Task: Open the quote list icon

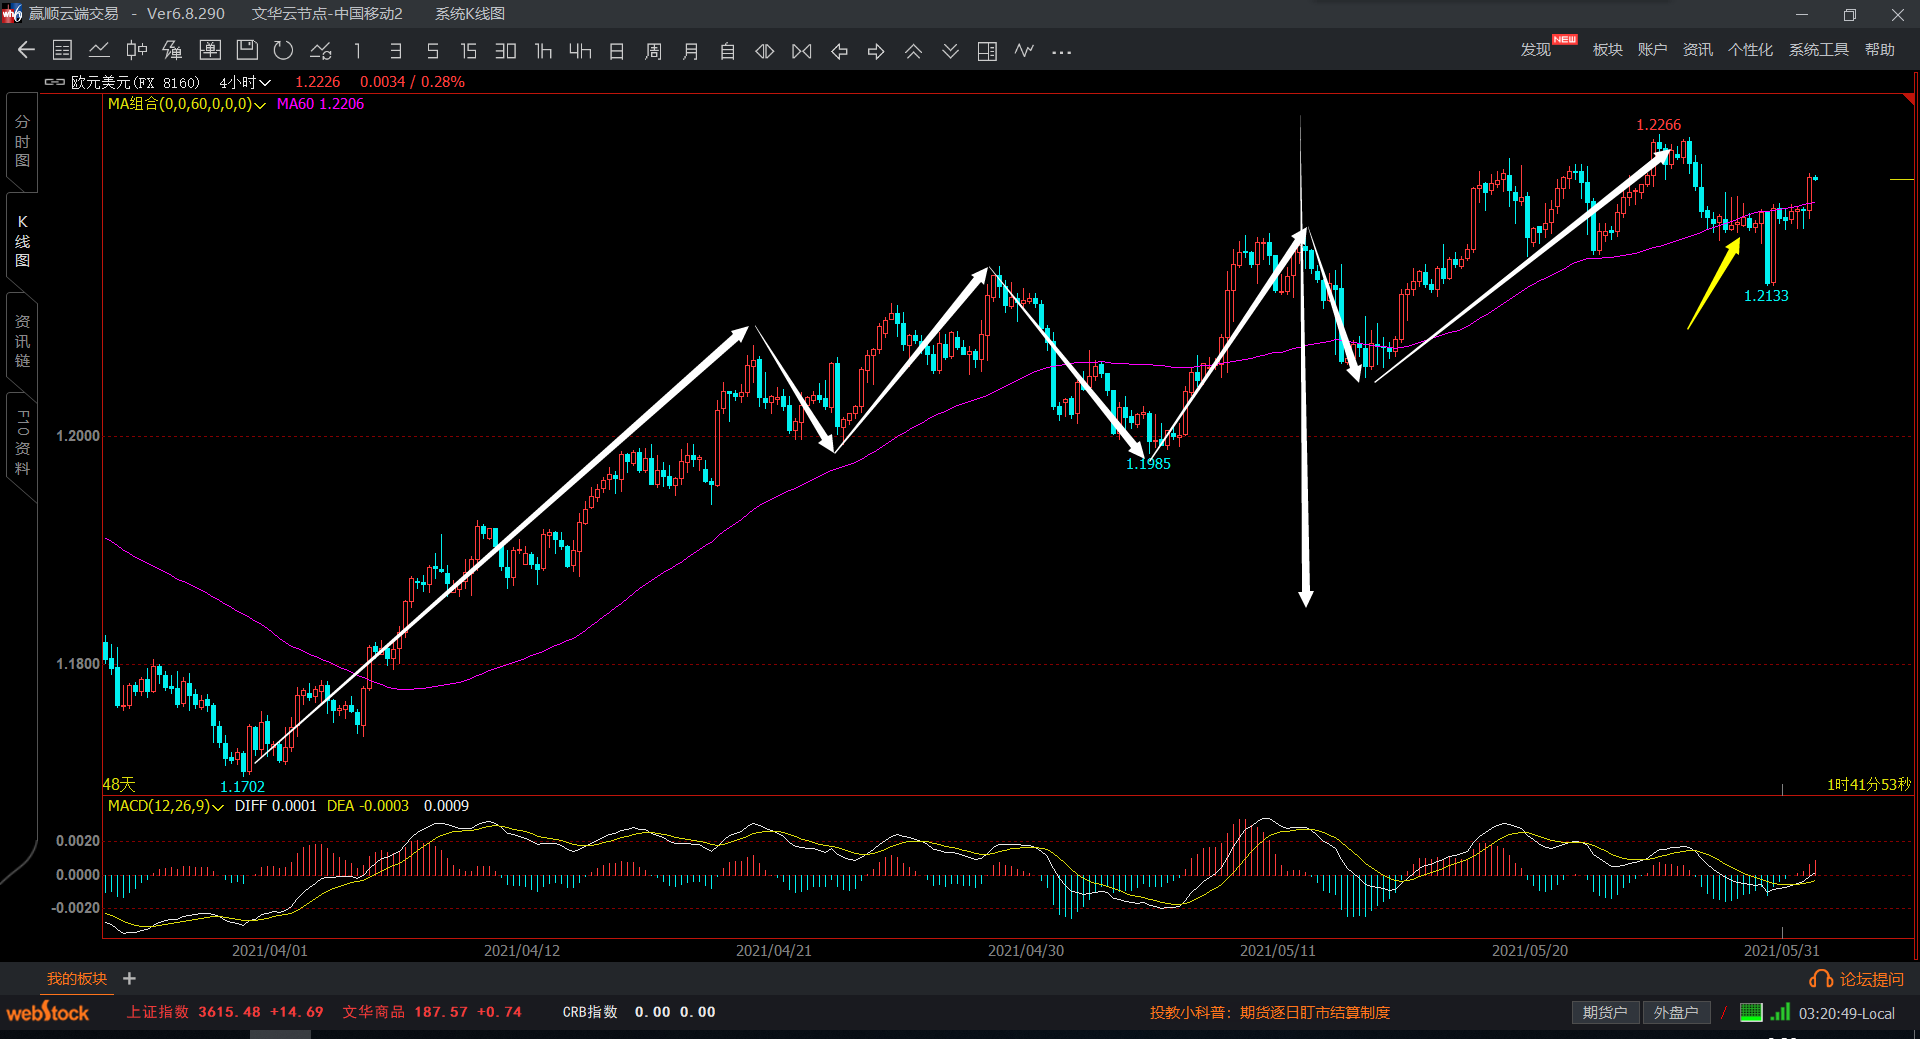Action: [x=62, y=50]
